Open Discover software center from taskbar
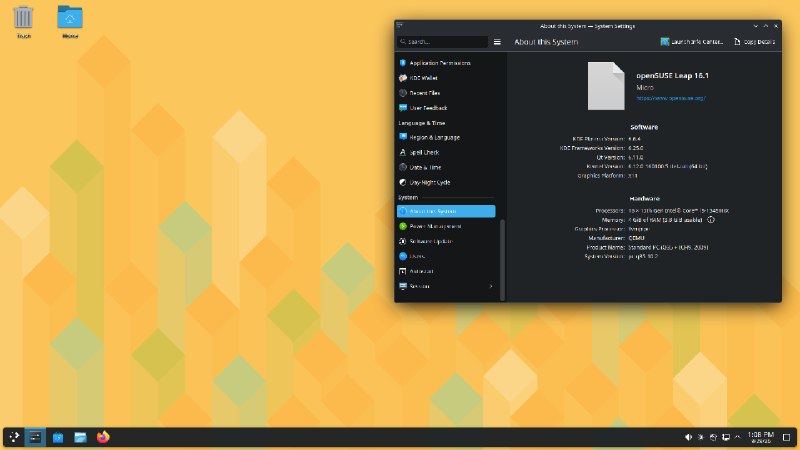This screenshot has height=450, width=800. click(58, 437)
